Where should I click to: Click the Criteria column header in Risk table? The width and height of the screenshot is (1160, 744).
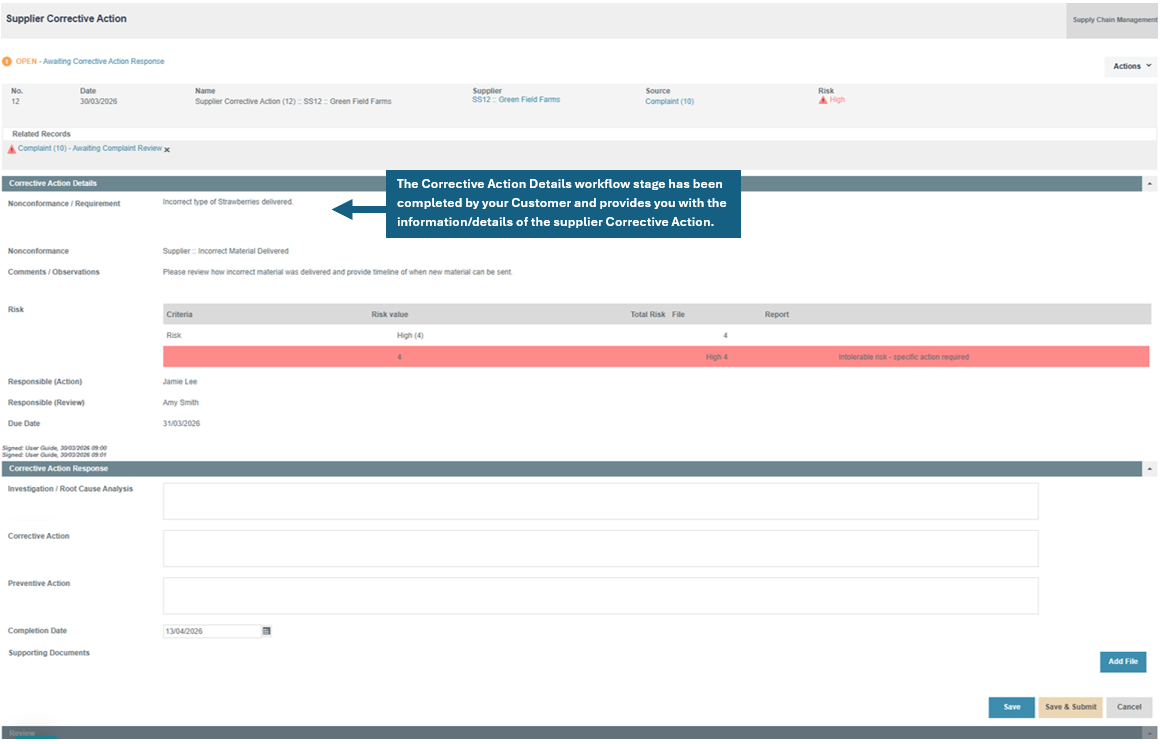coord(180,315)
